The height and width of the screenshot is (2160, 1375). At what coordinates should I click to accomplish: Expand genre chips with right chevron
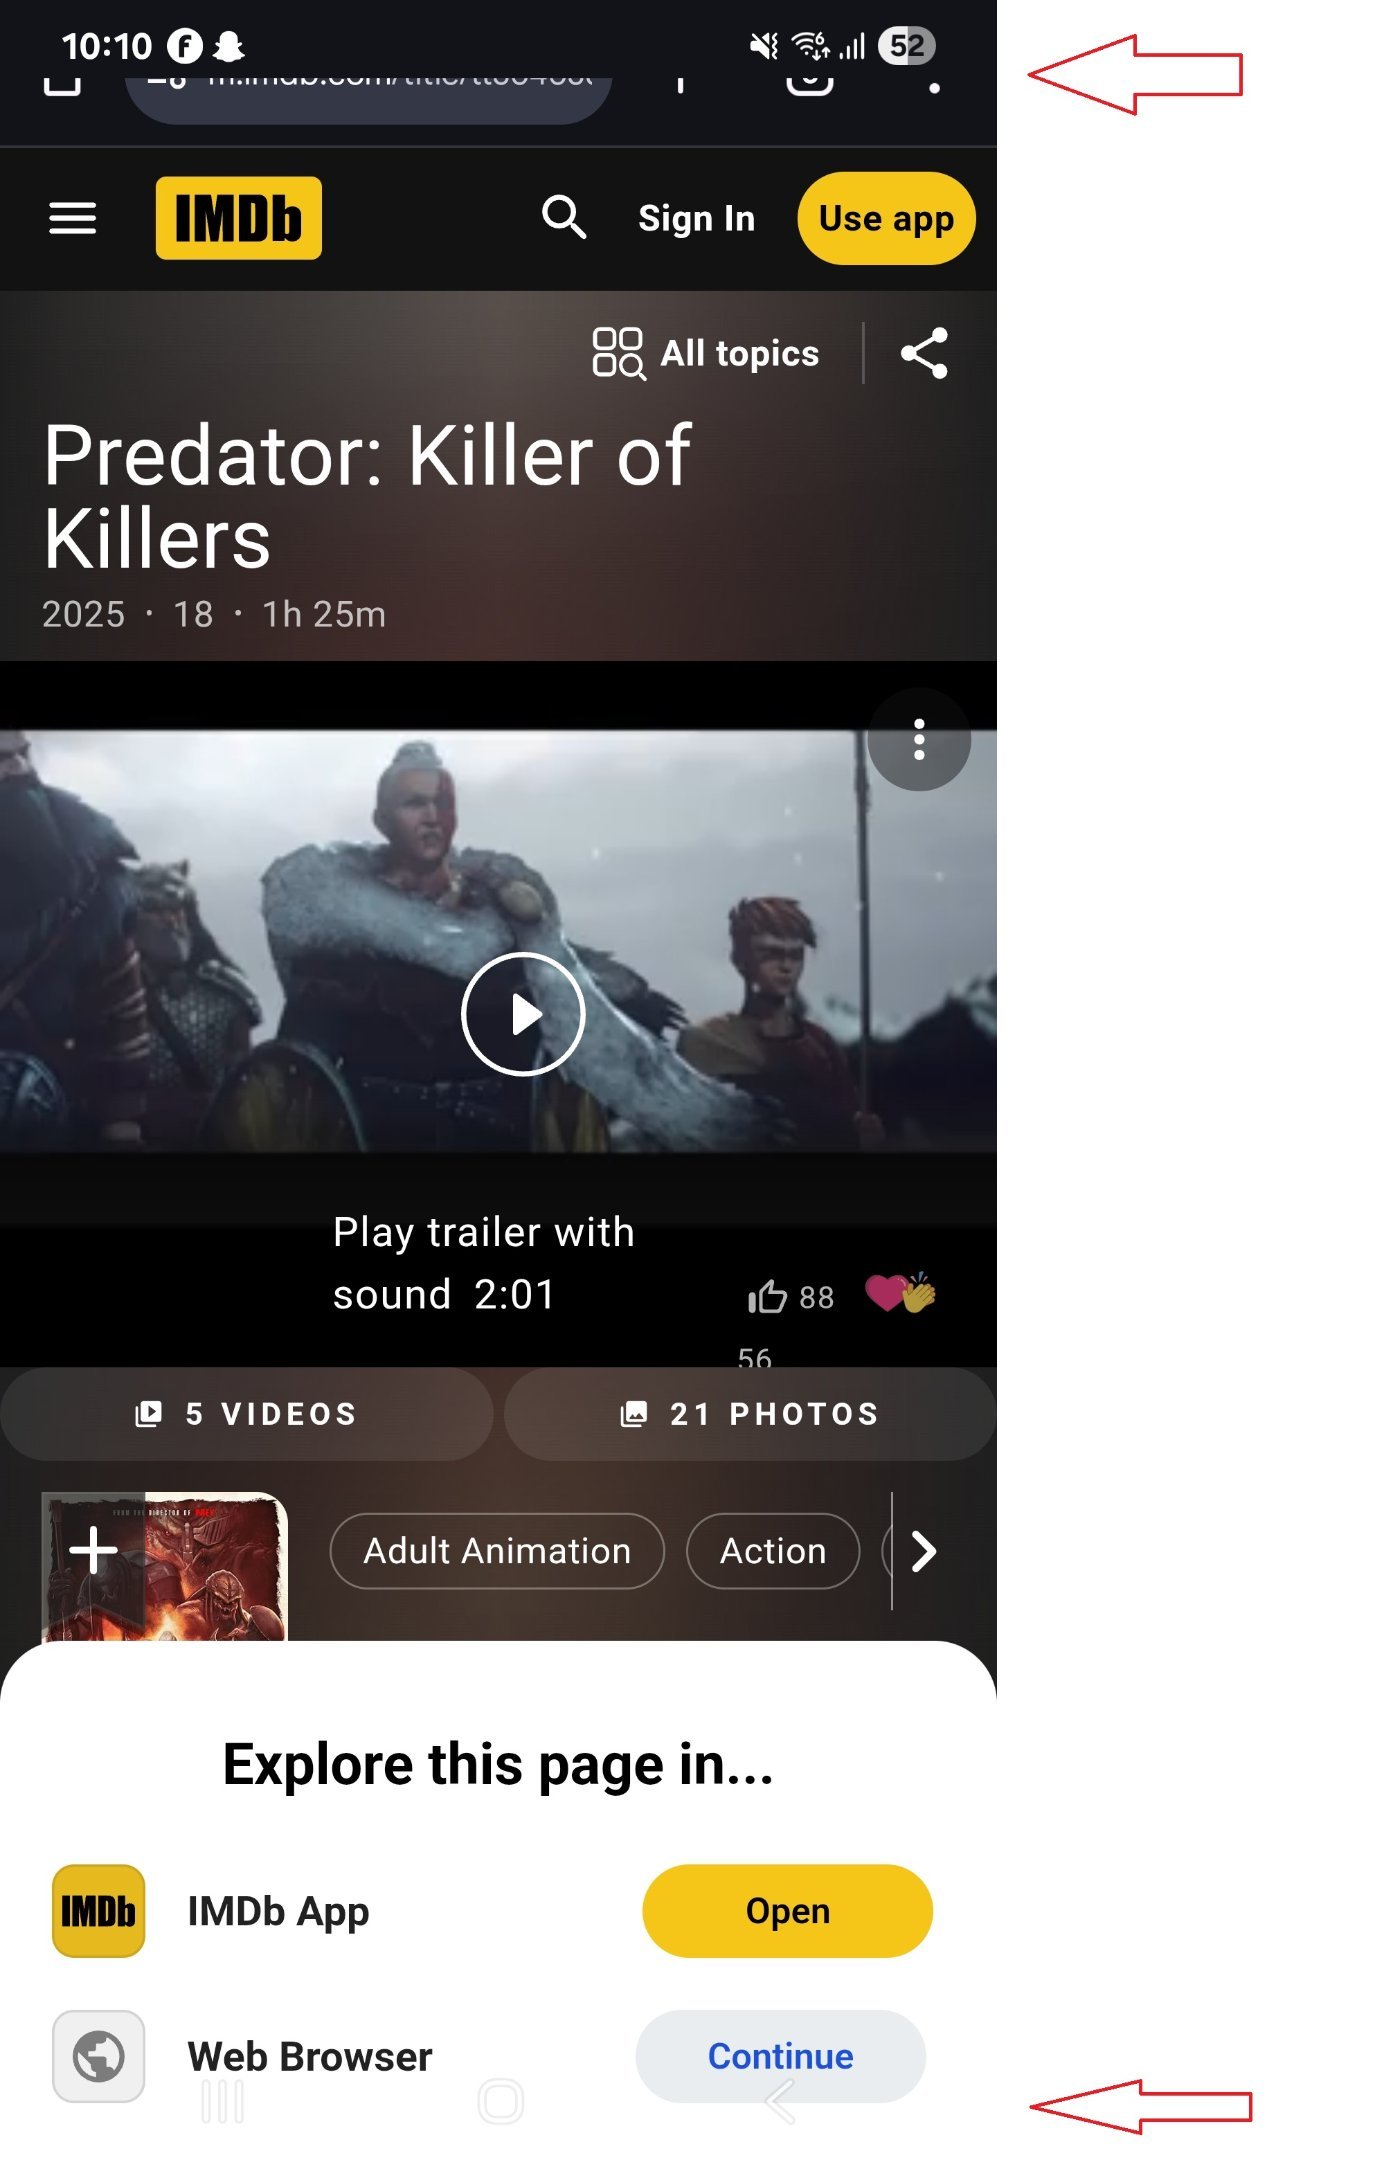coord(923,1551)
